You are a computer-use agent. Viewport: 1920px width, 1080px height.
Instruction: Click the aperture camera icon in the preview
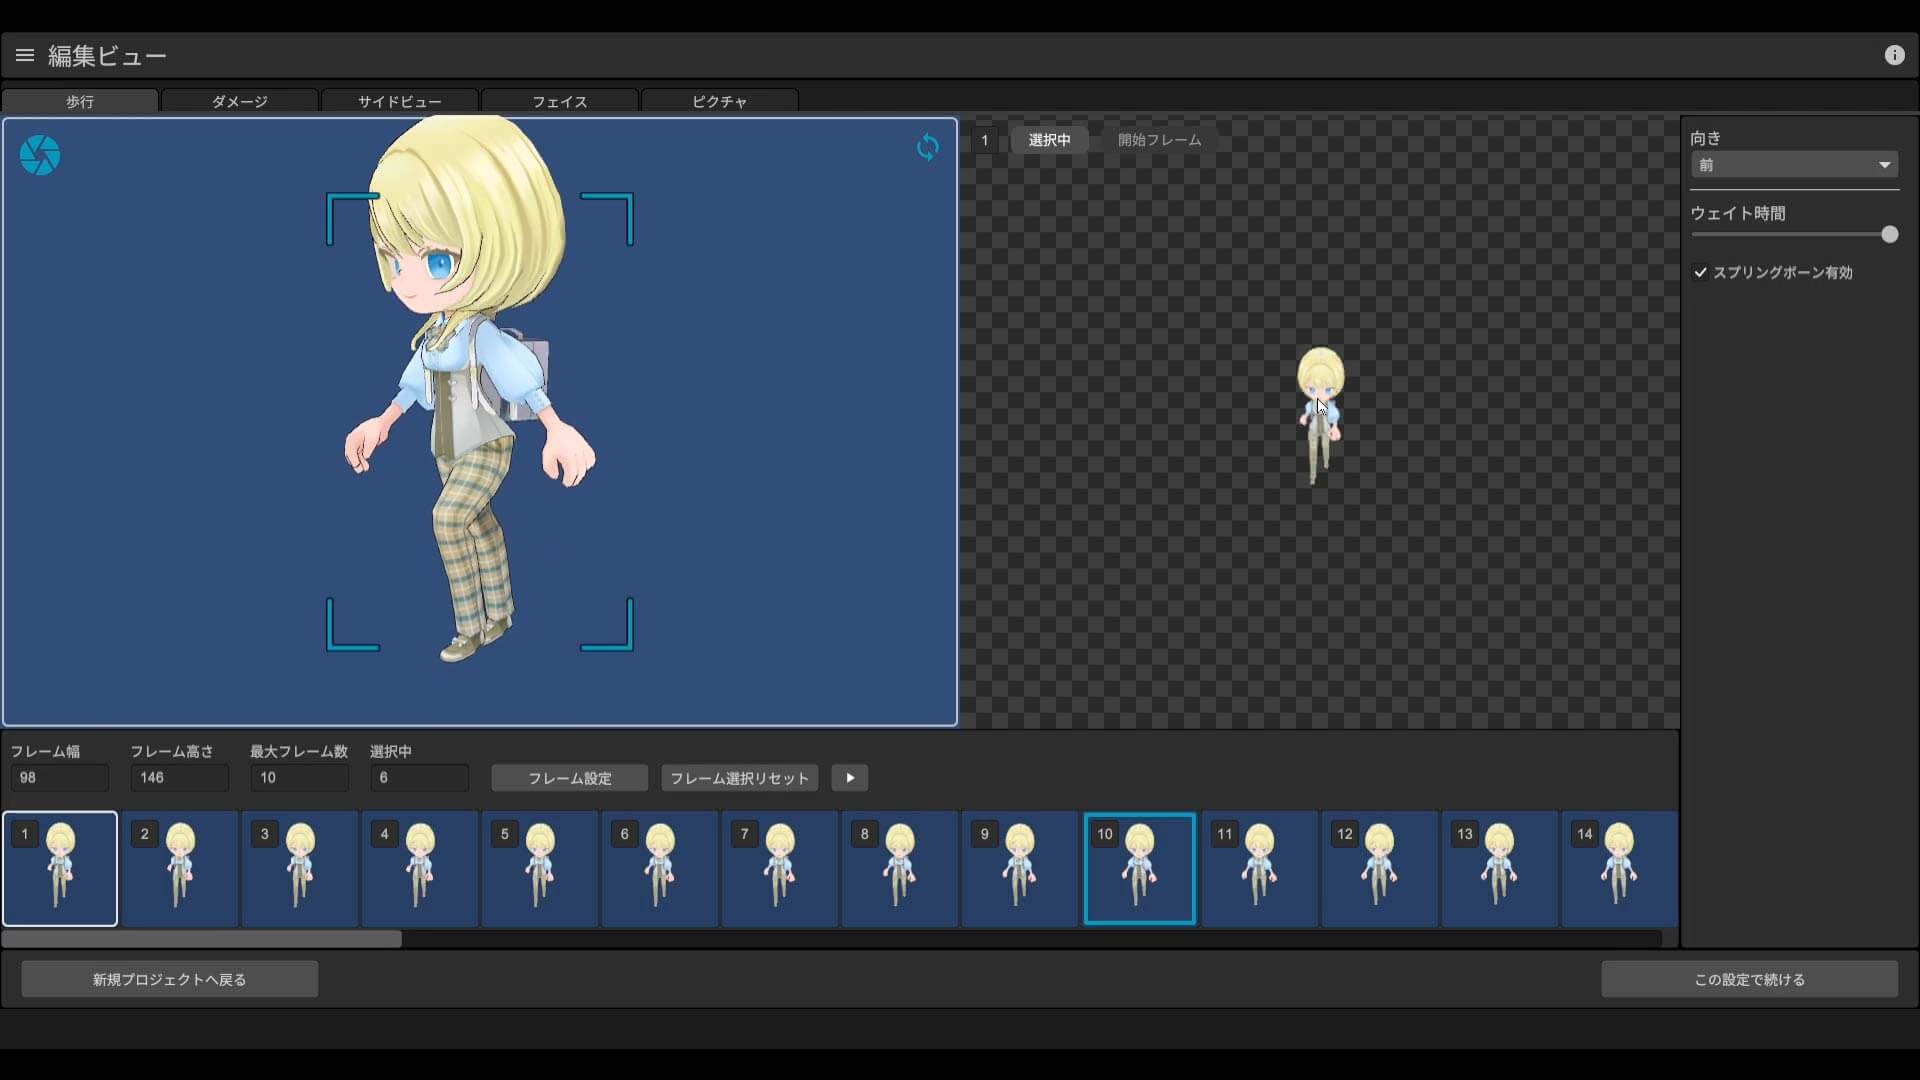pyautogui.click(x=39, y=154)
